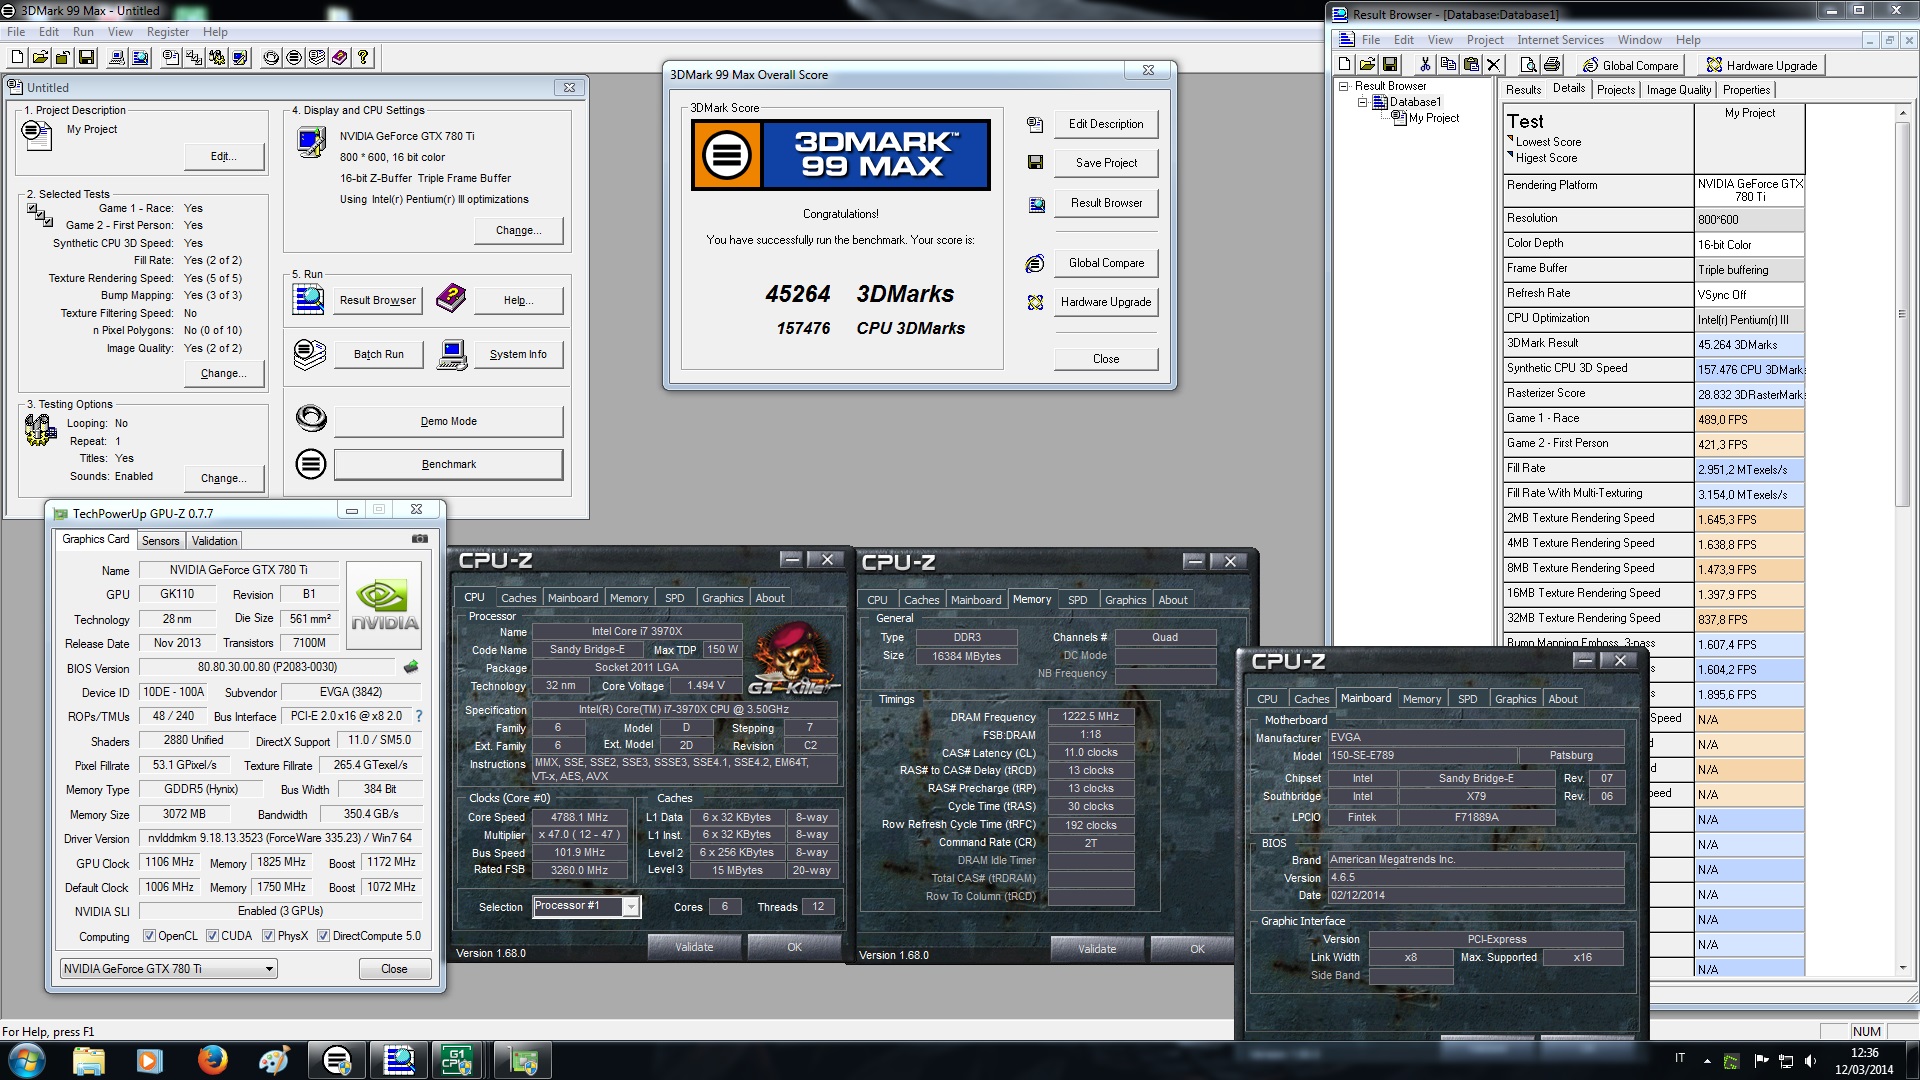Open Windows Media Player from taskbar
1920x1080 pixels.
point(150,1060)
